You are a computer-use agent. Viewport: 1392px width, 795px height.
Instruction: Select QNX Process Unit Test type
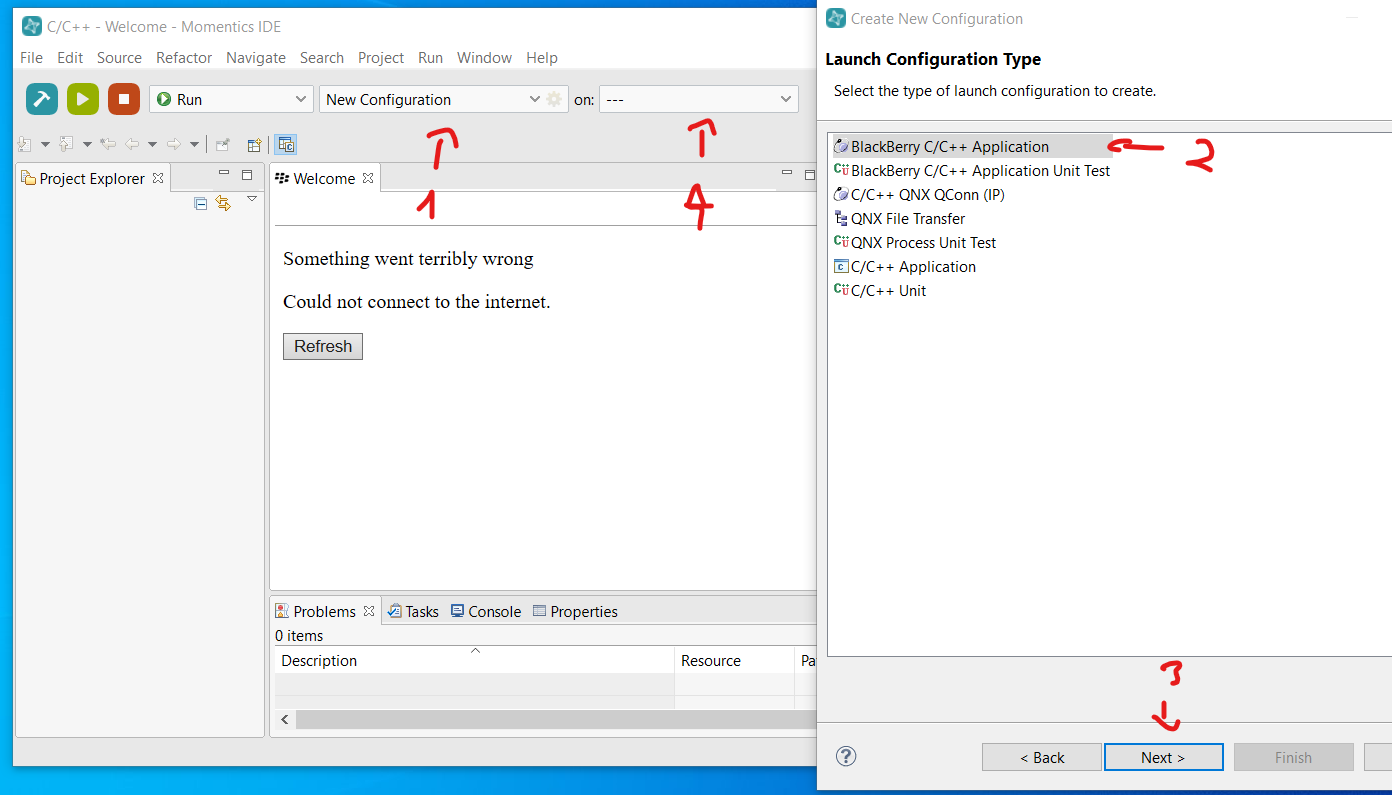point(915,242)
